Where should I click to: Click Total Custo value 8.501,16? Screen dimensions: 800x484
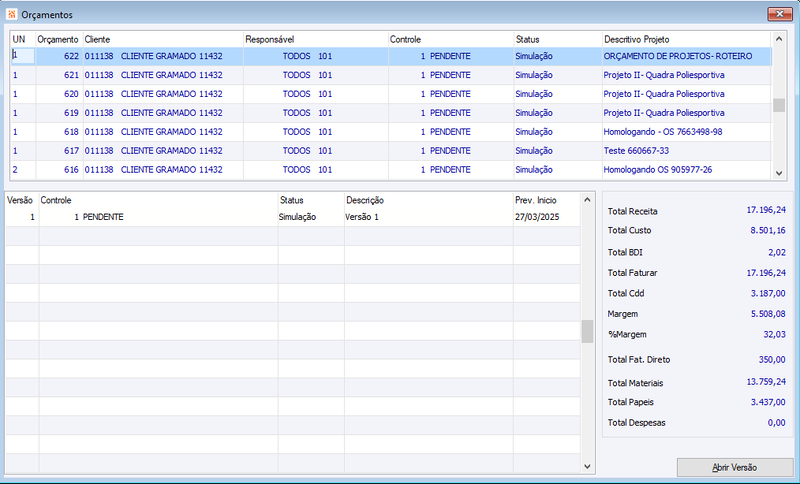(768, 230)
